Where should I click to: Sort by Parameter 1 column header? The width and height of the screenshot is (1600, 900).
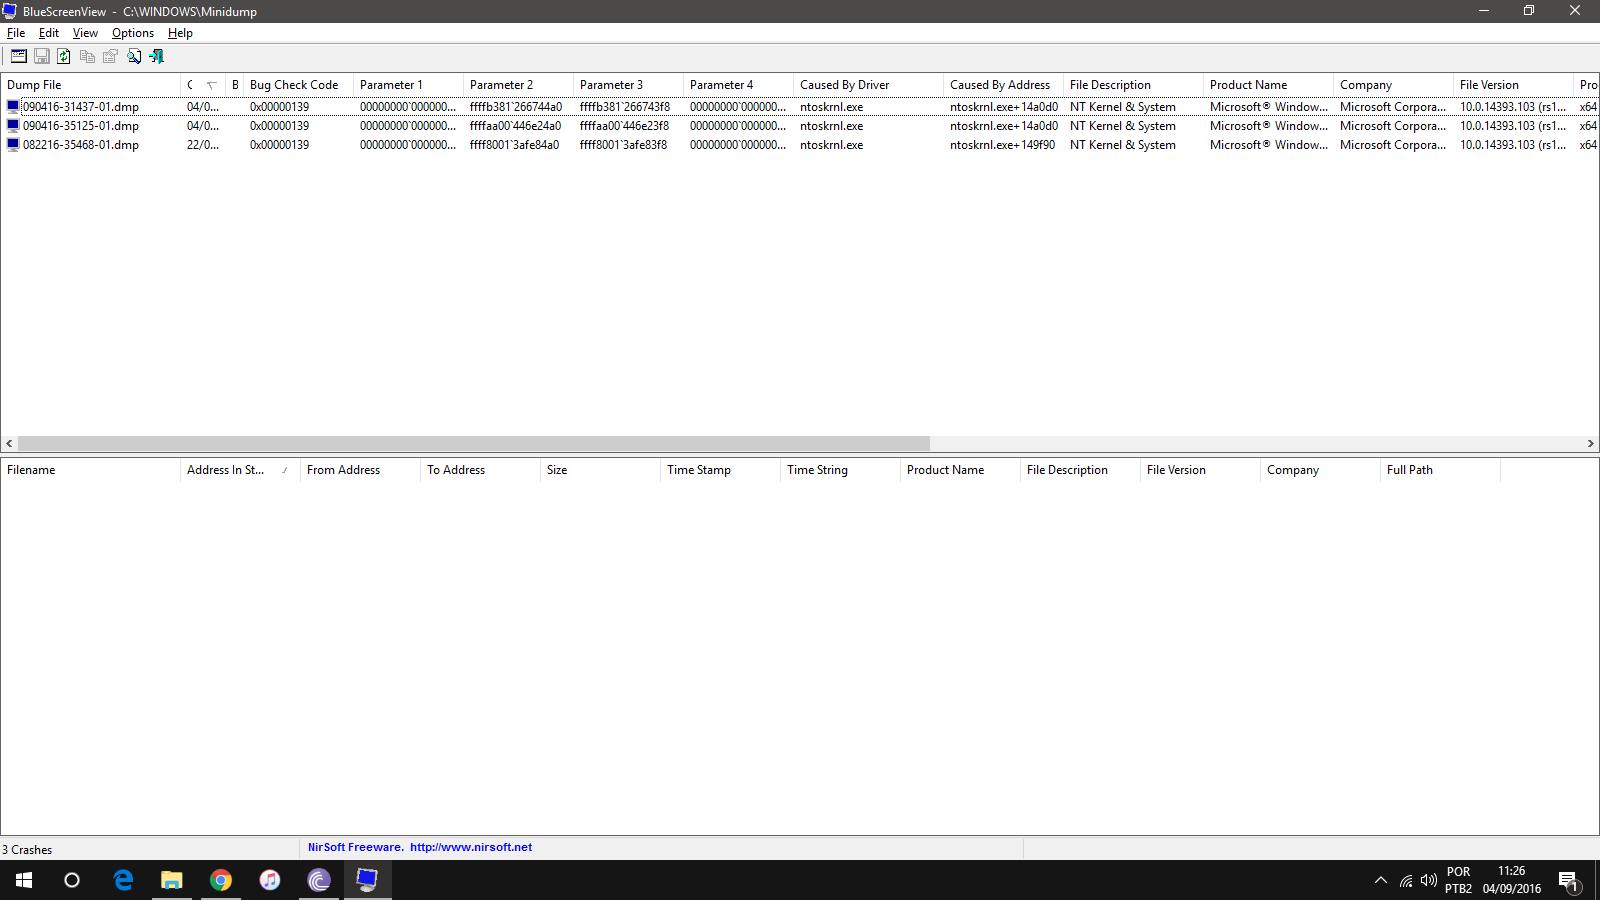[408, 85]
